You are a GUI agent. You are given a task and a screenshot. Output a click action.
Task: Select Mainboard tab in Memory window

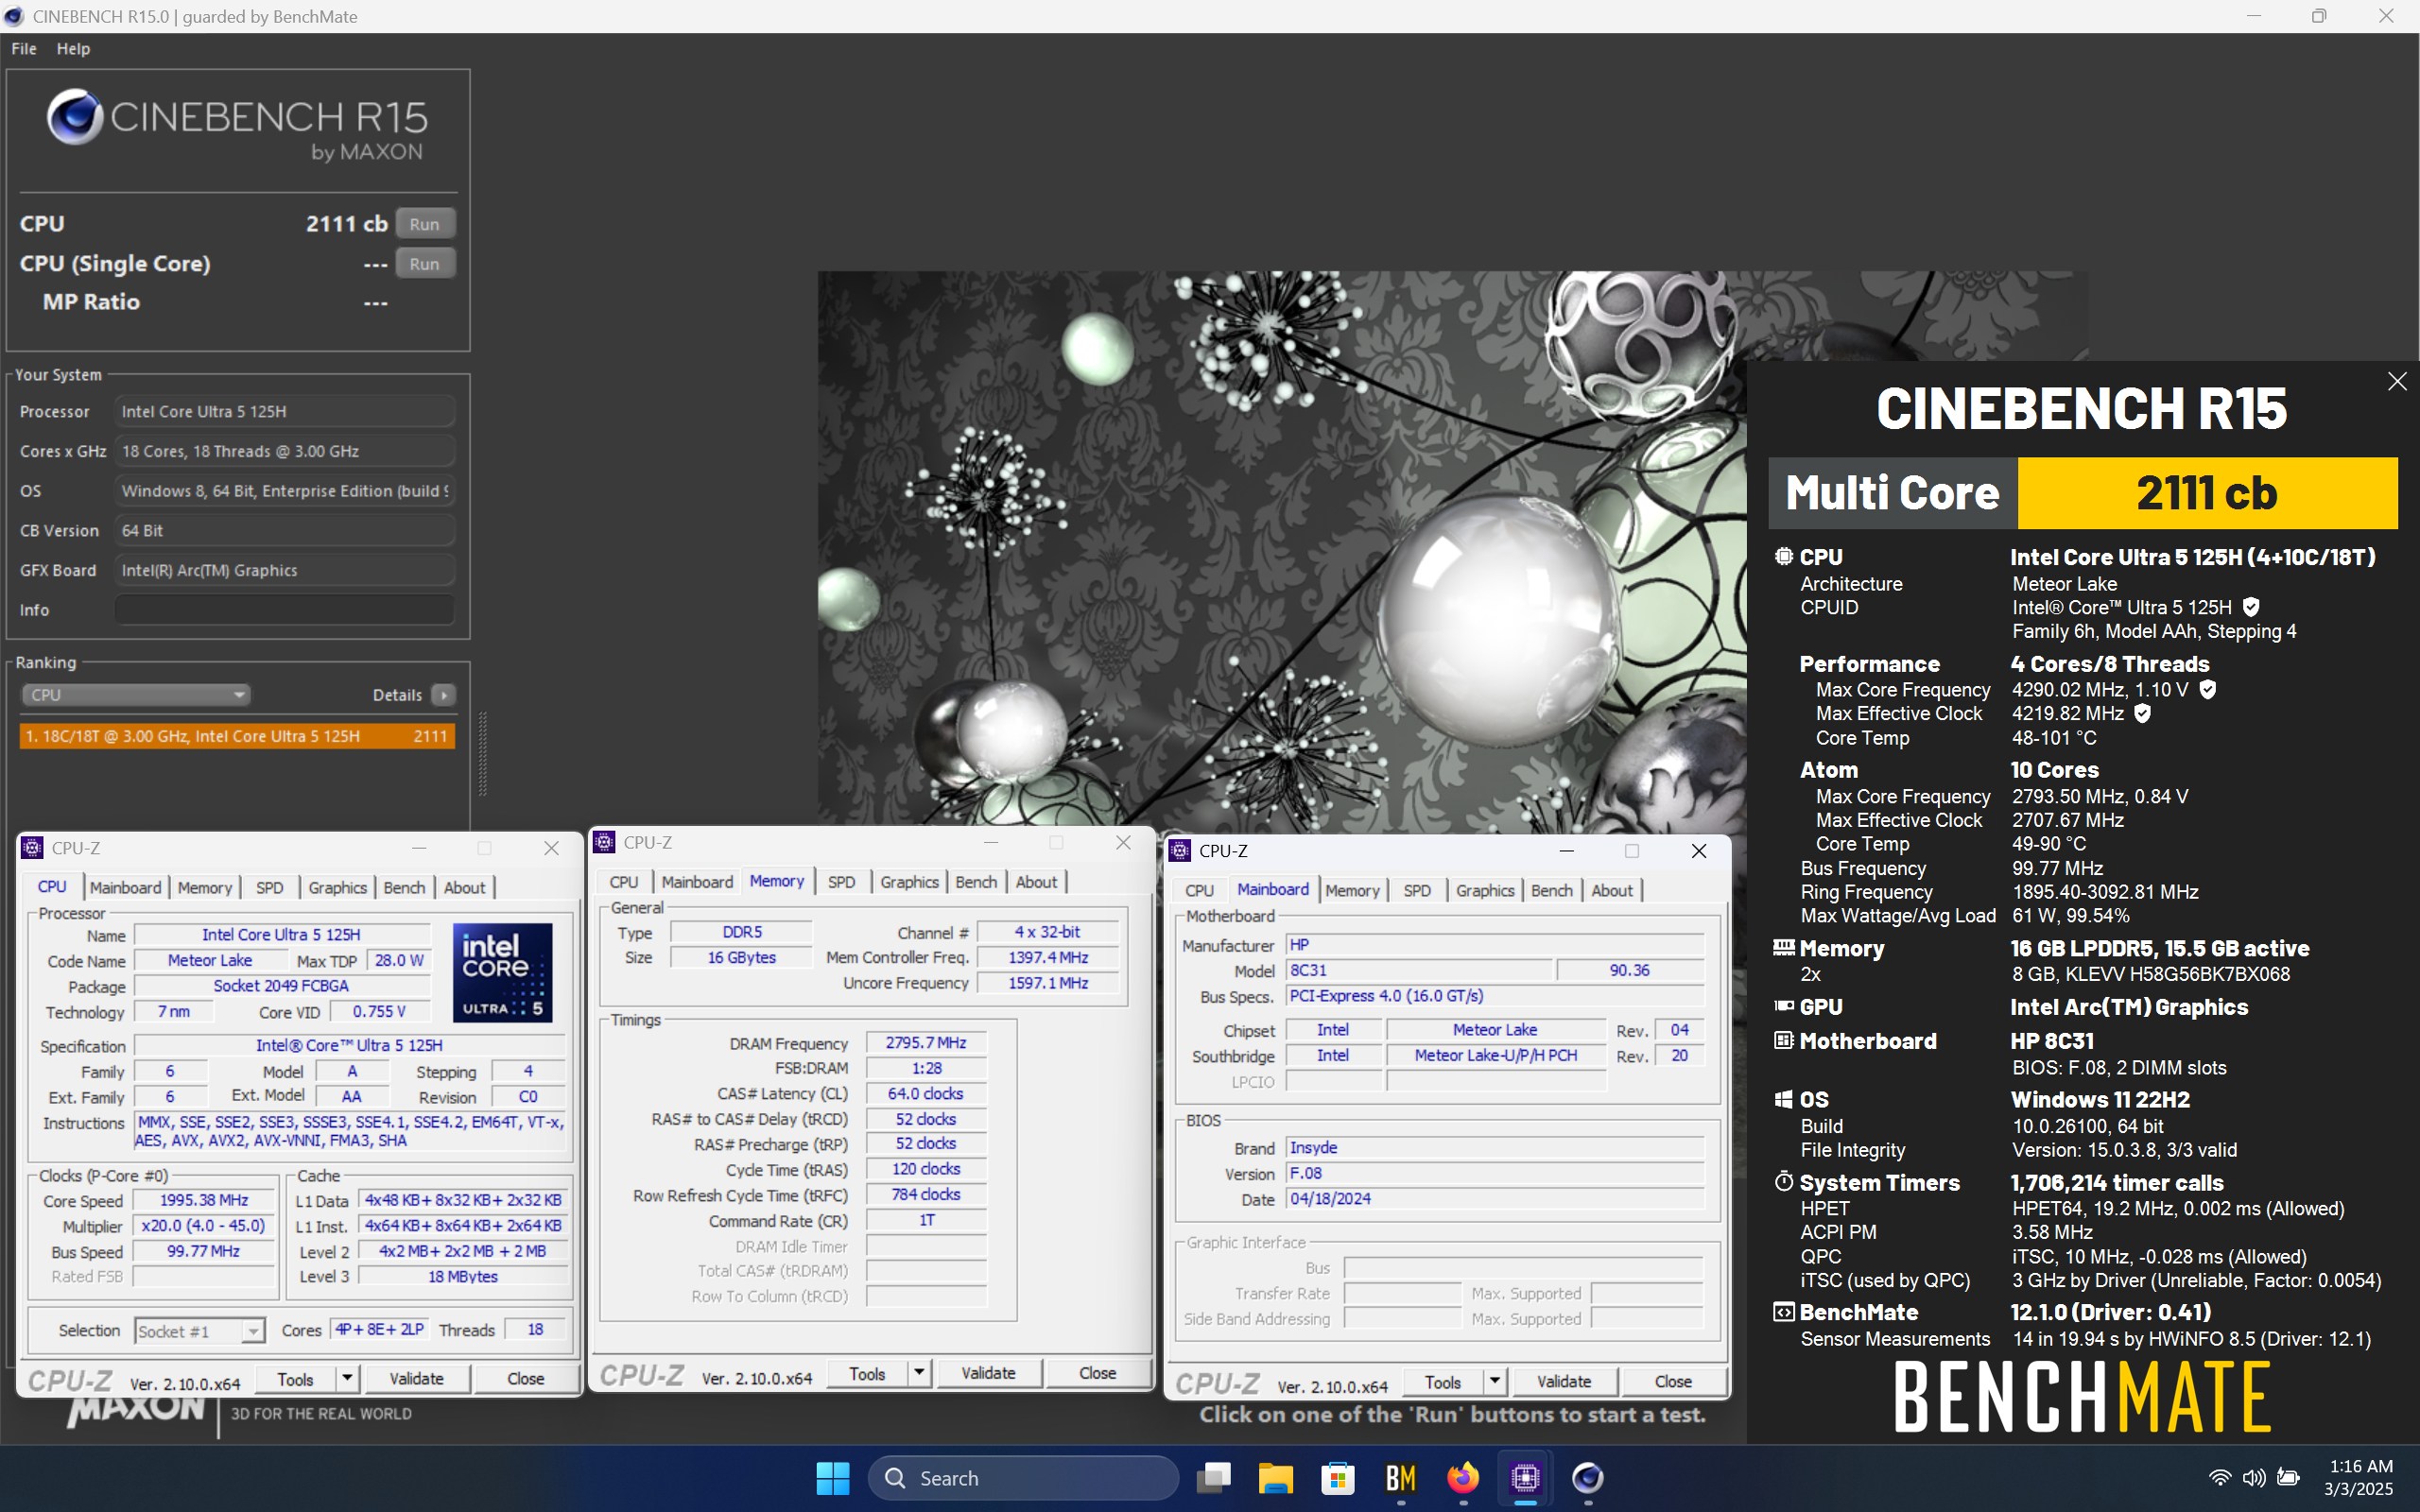click(x=697, y=881)
